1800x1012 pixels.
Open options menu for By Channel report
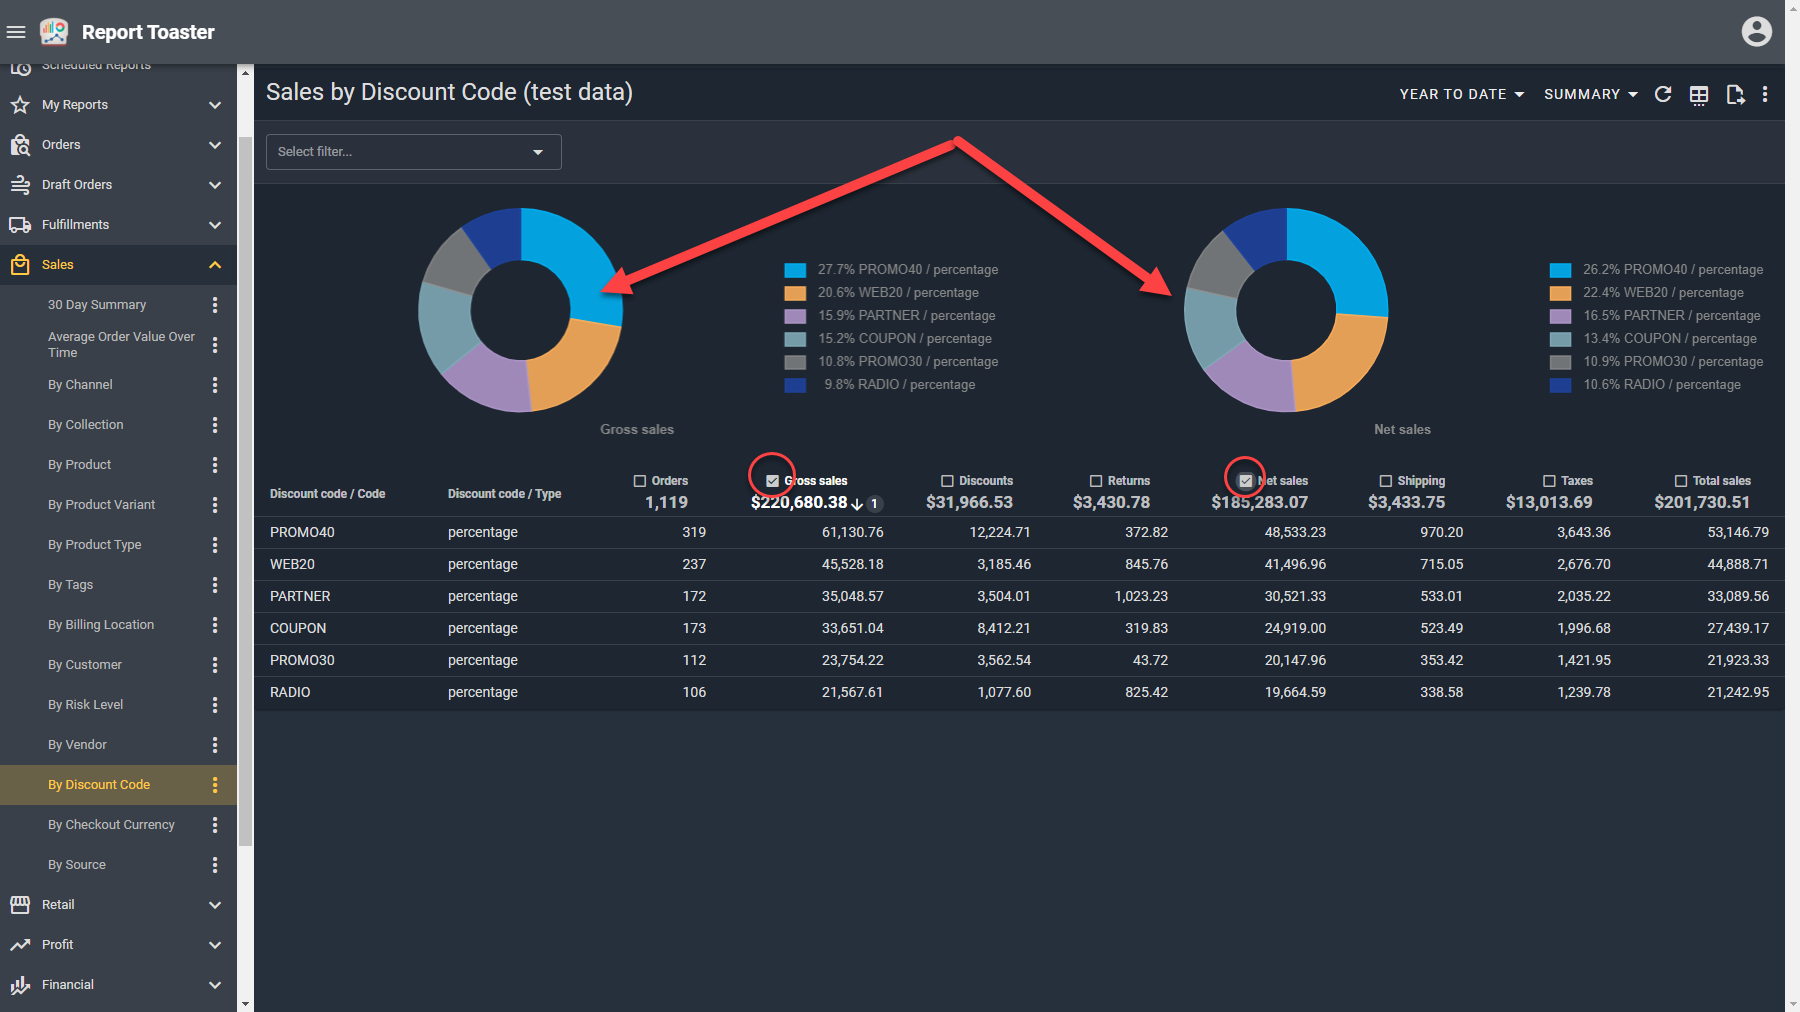click(x=214, y=385)
